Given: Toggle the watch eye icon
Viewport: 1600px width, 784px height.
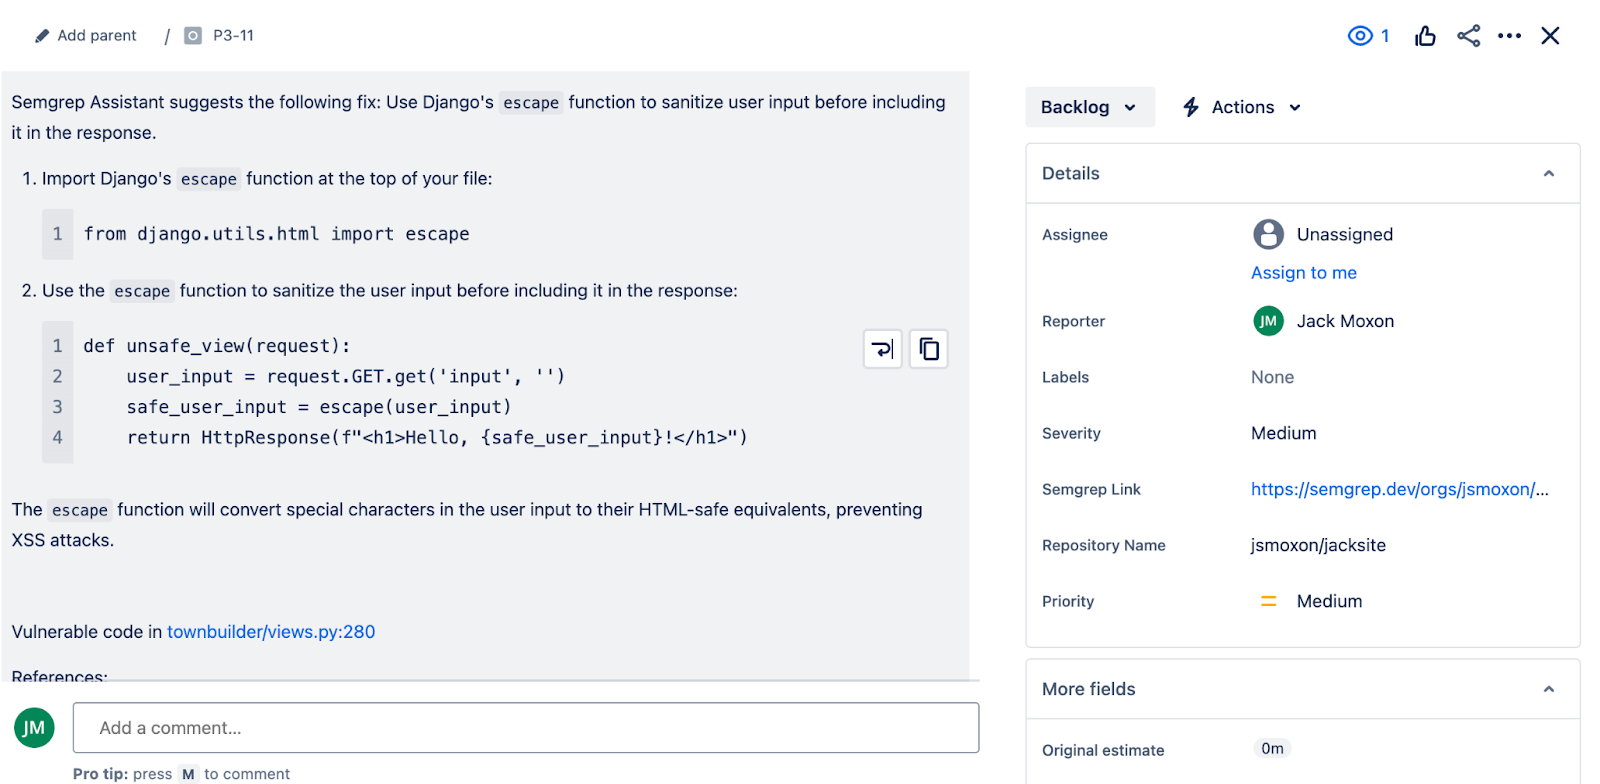Looking at the screenshot, I should (x=1360, y=36).
